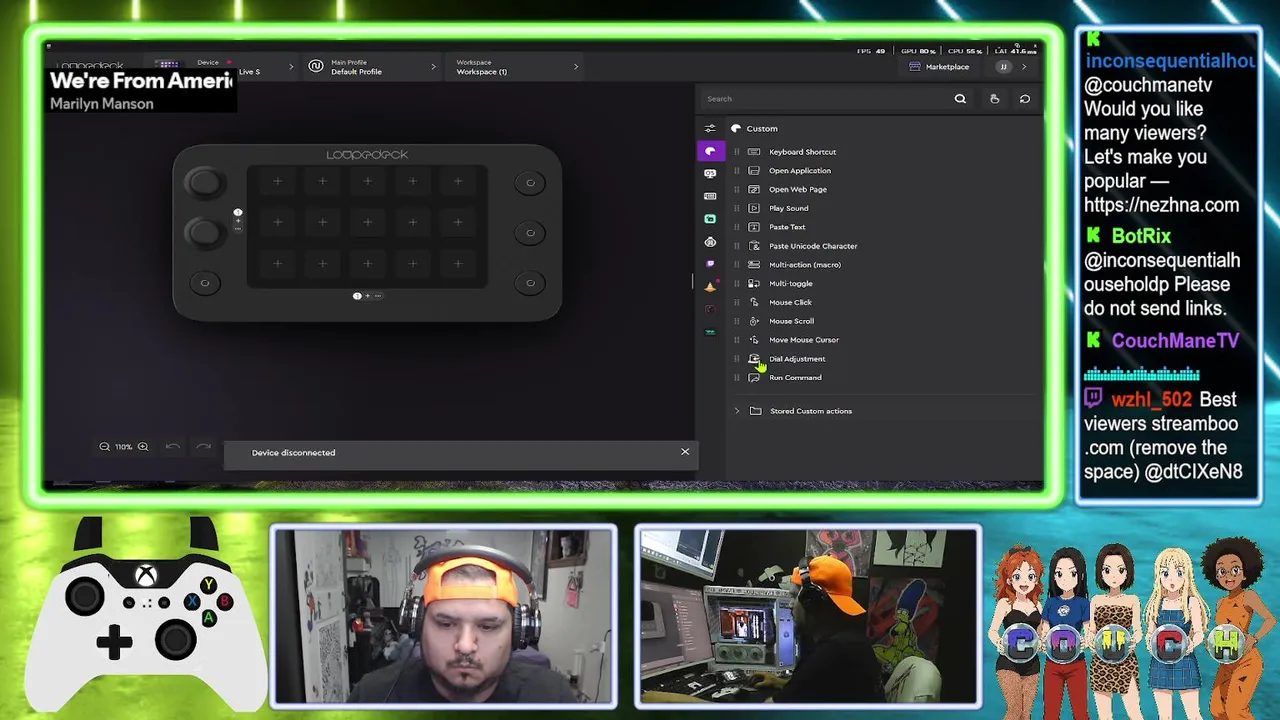The image size is (1280, 720).
Task: Select touch page 1 indicator
Action: [x=357, y=296]
